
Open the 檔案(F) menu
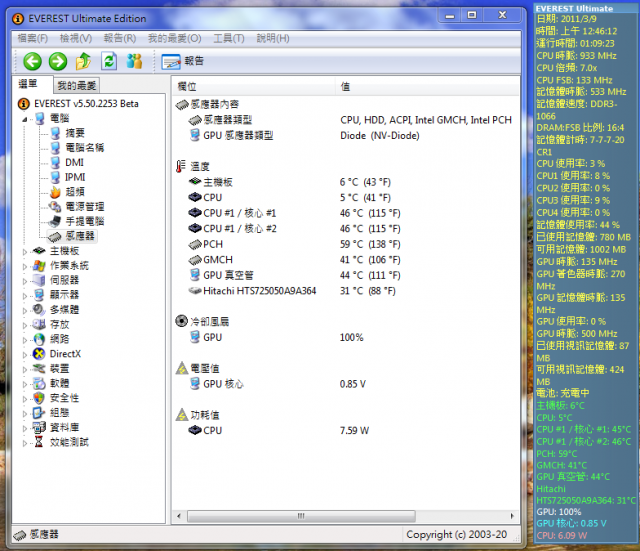tap(33, 38)
